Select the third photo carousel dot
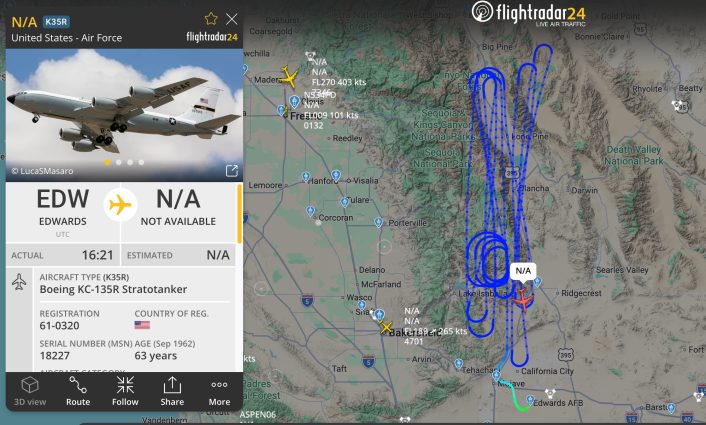The height and width of the screenshot is (425, 706). pos(130,162)
